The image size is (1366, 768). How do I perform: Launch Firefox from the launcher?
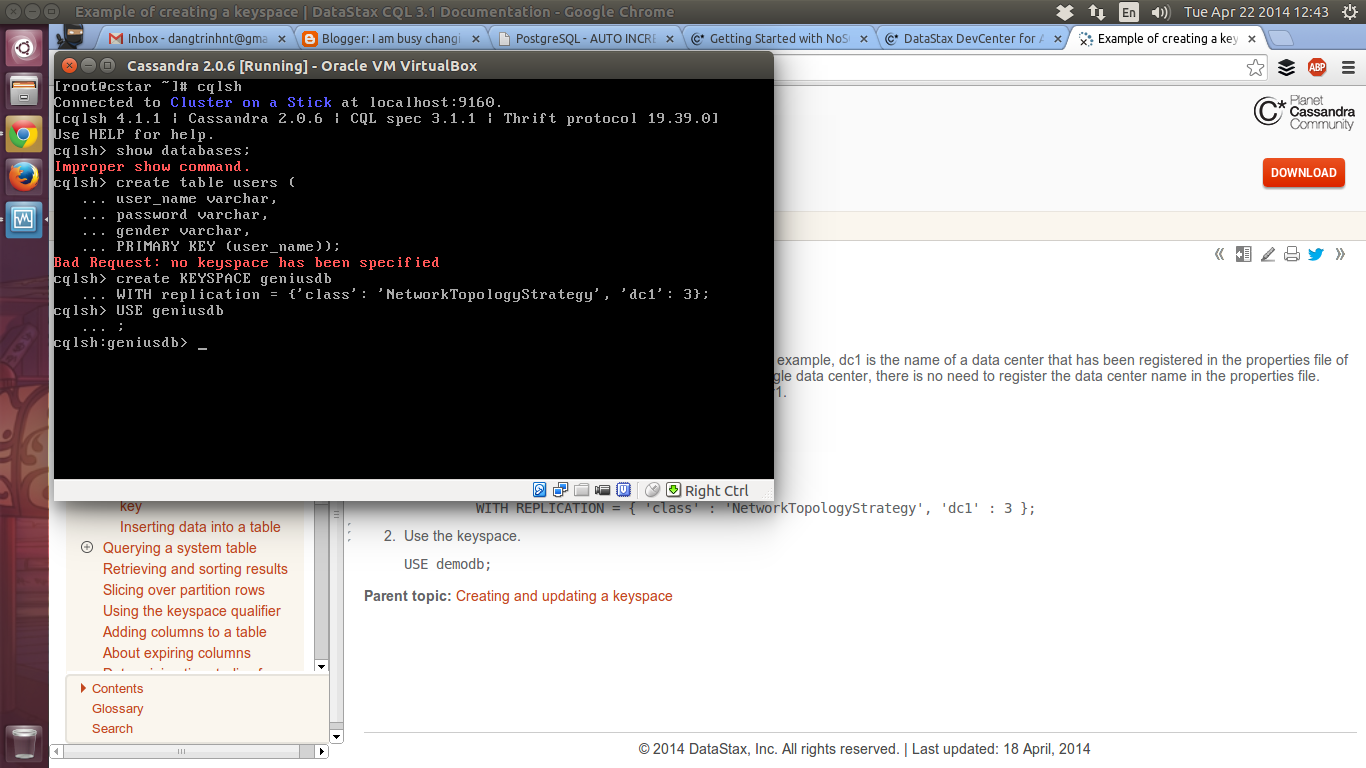click(24, 177)
